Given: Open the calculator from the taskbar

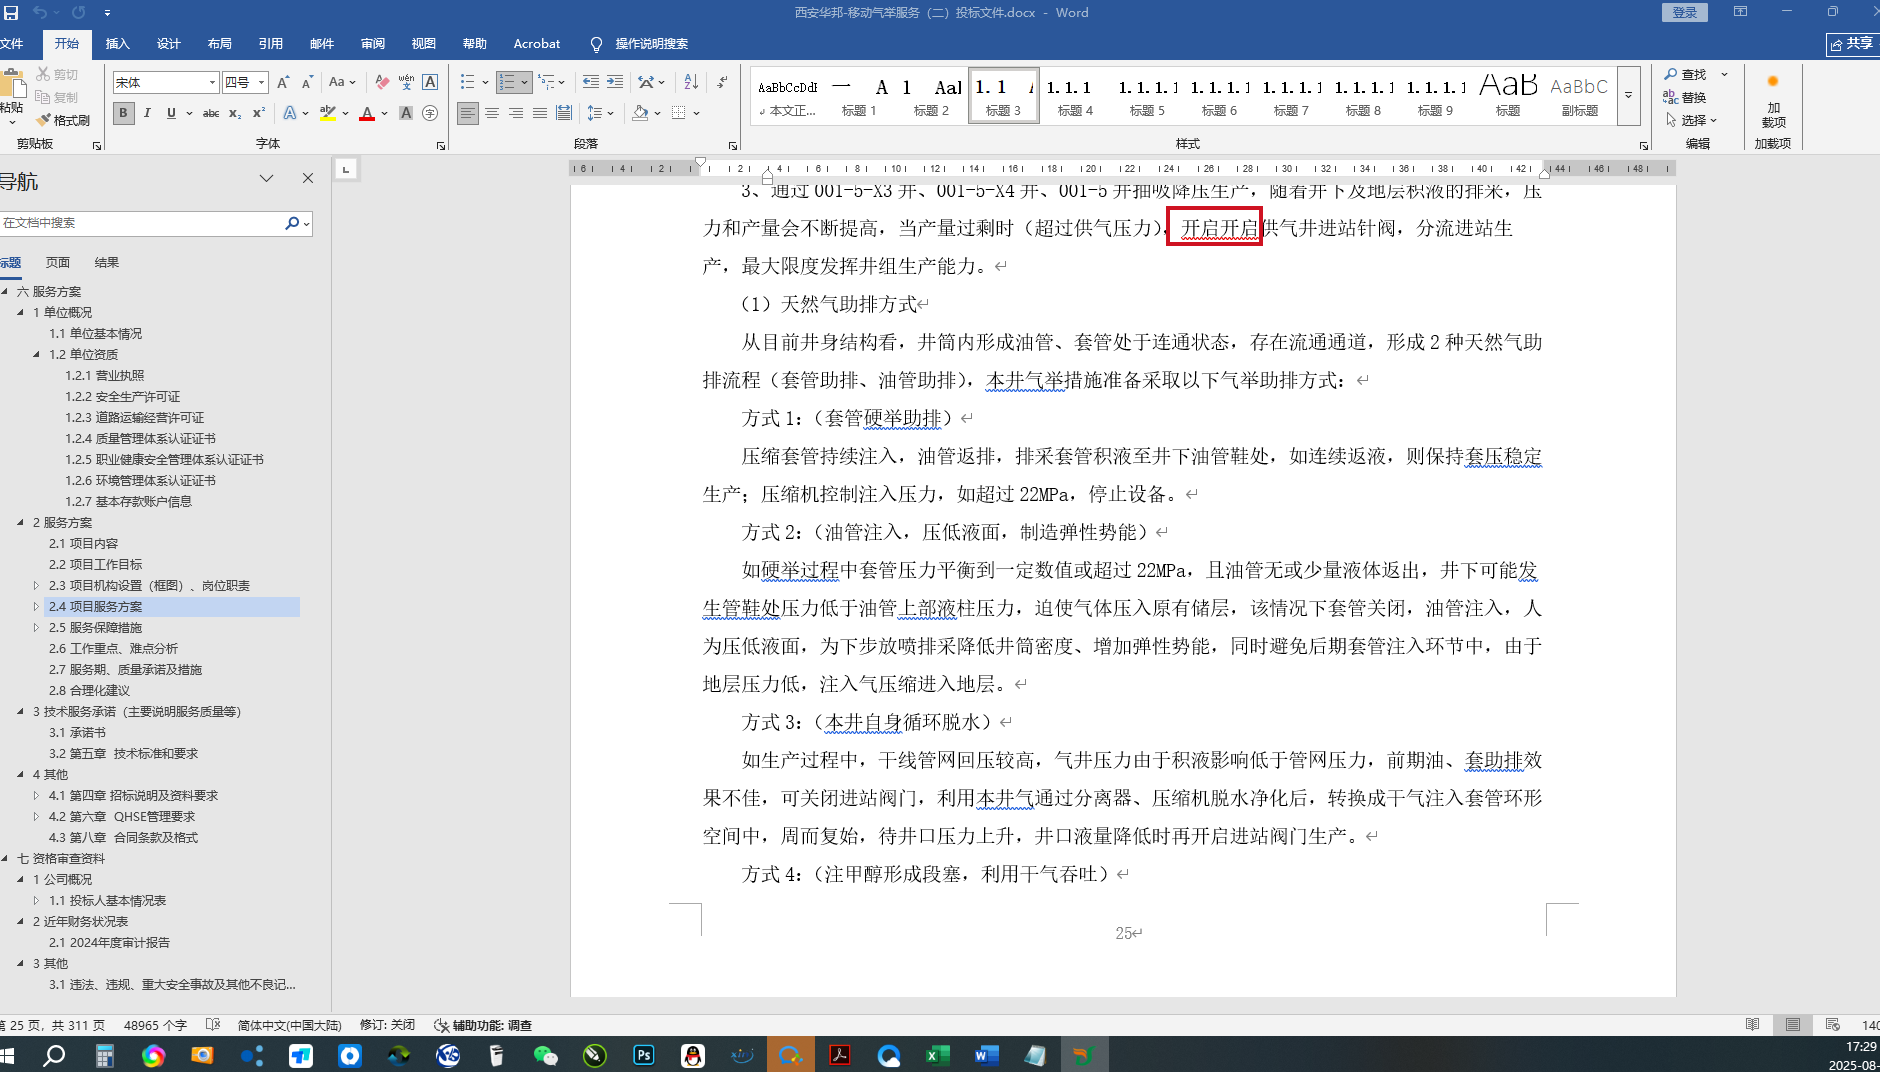Looking at the screenshot, I should 105,1055.
